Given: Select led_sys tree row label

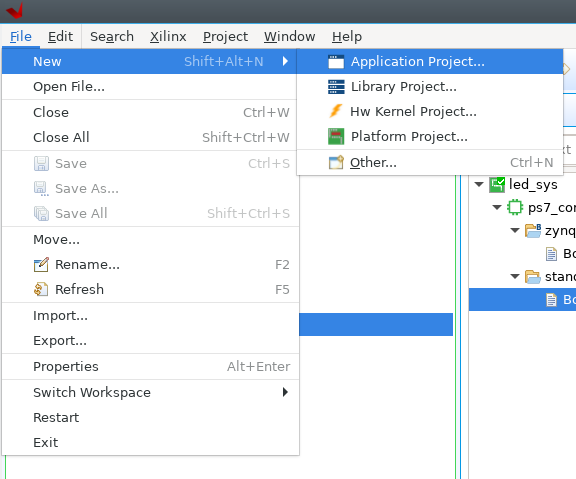Looking at the screenshot, I should click(x=533, y=184).
